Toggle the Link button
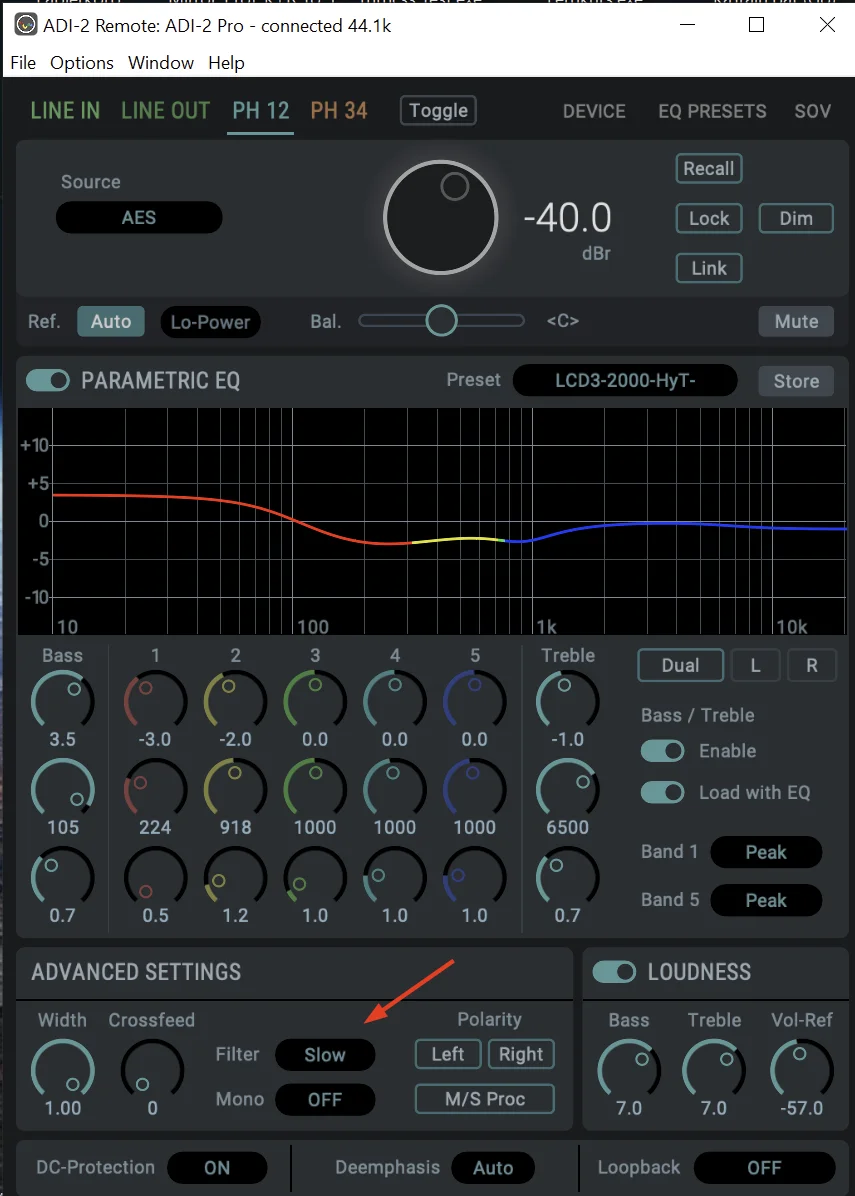The height and width of the screenshot is (1196, 855). [x=709, y=268]
